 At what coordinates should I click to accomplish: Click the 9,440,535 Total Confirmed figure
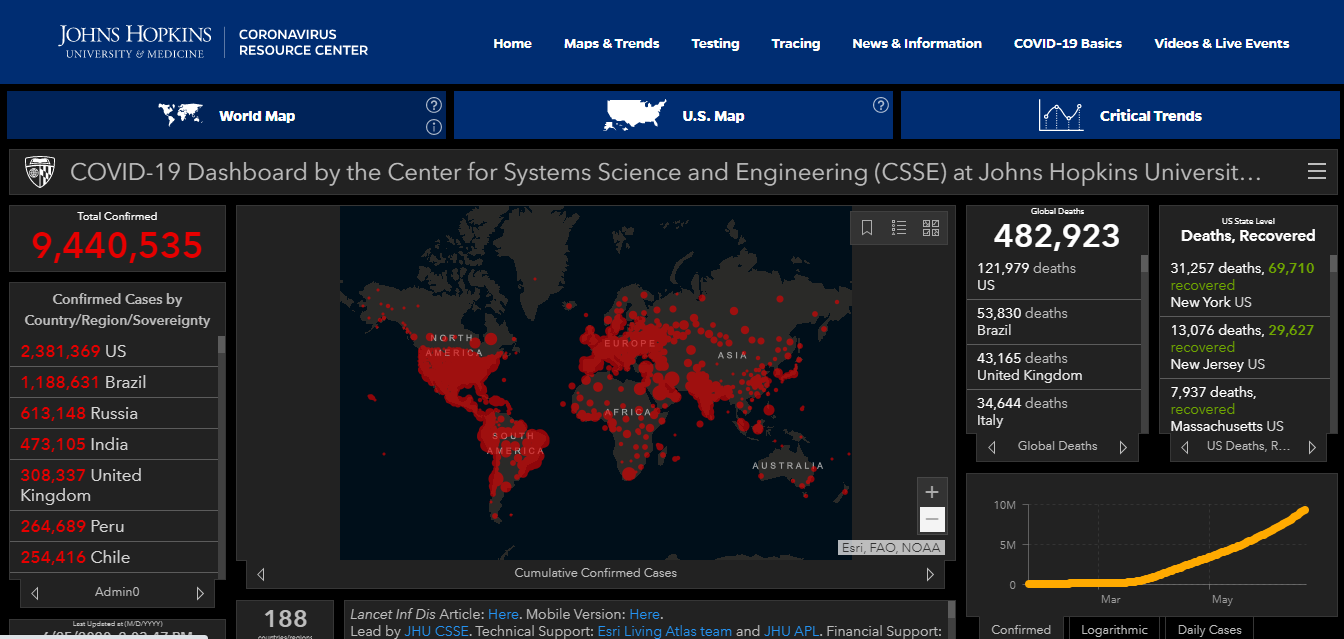coord(117,245)
